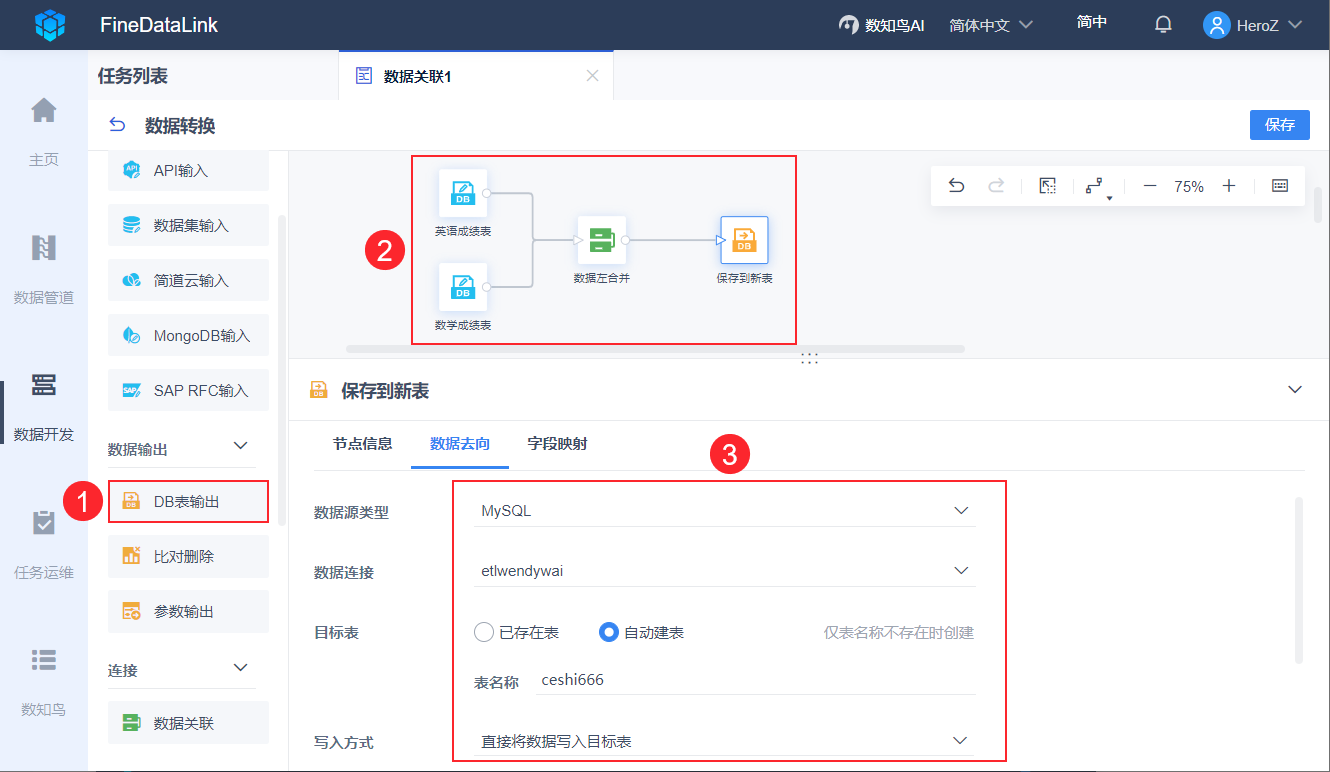
Task: Add a MongoDB输入 operator
Action: 188,335
